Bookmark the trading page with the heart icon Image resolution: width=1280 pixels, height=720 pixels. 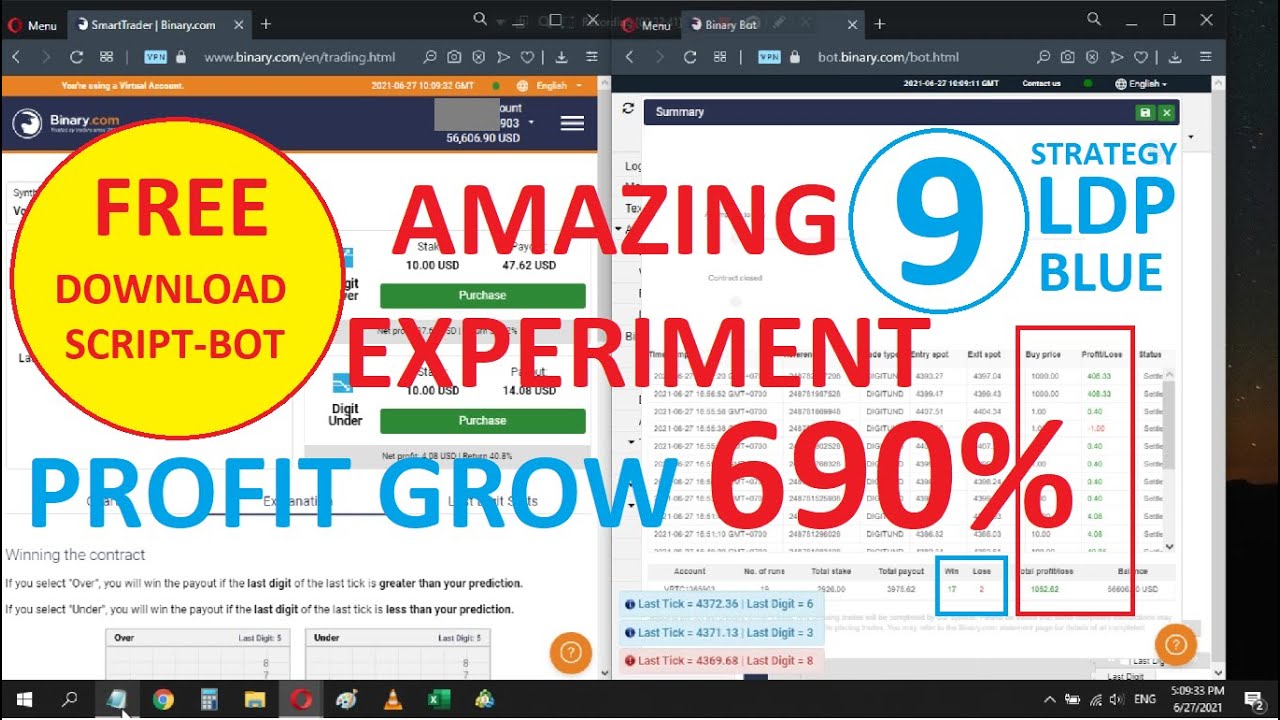coord(527,58)
